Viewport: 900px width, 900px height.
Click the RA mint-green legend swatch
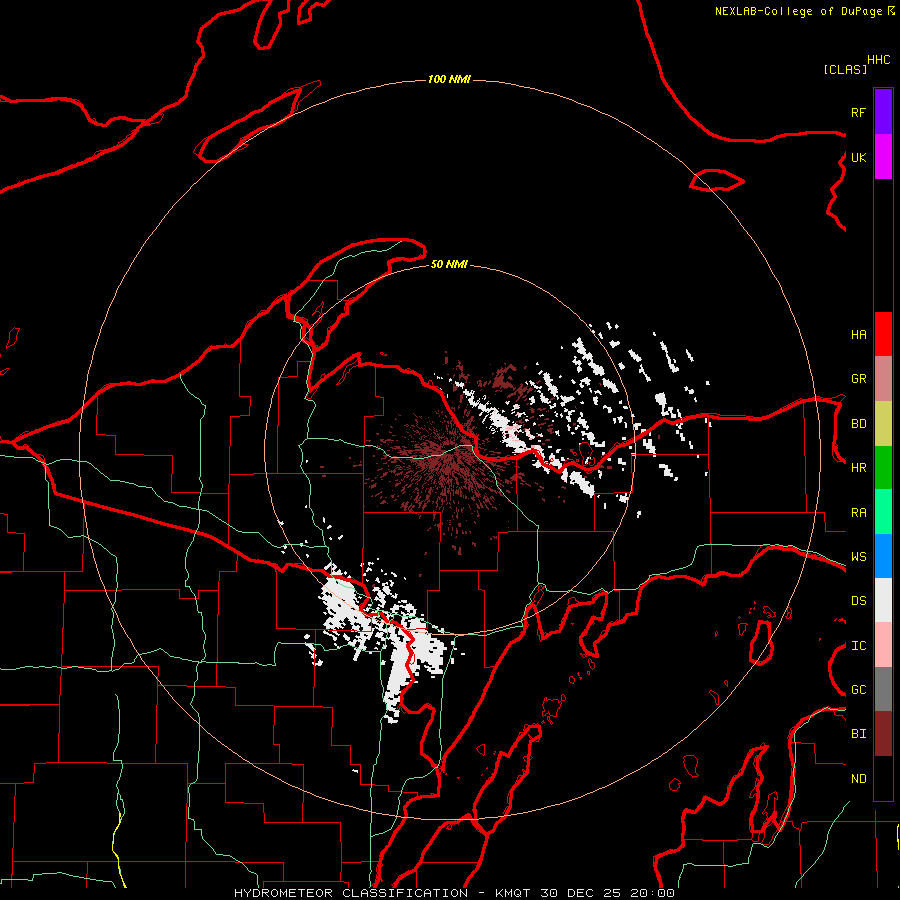tap(883, 512)
